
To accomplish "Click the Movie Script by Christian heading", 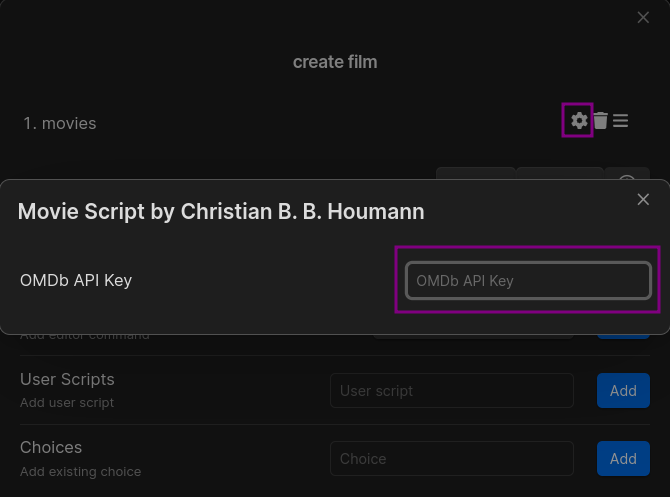I will (221, 212).
